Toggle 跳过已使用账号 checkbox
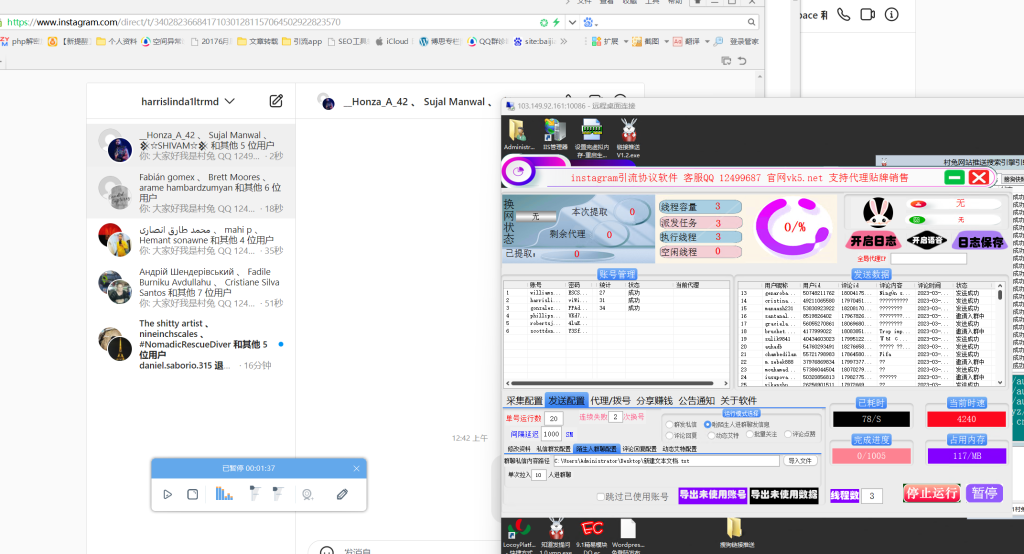The image size is (1024, 554). 600,497
